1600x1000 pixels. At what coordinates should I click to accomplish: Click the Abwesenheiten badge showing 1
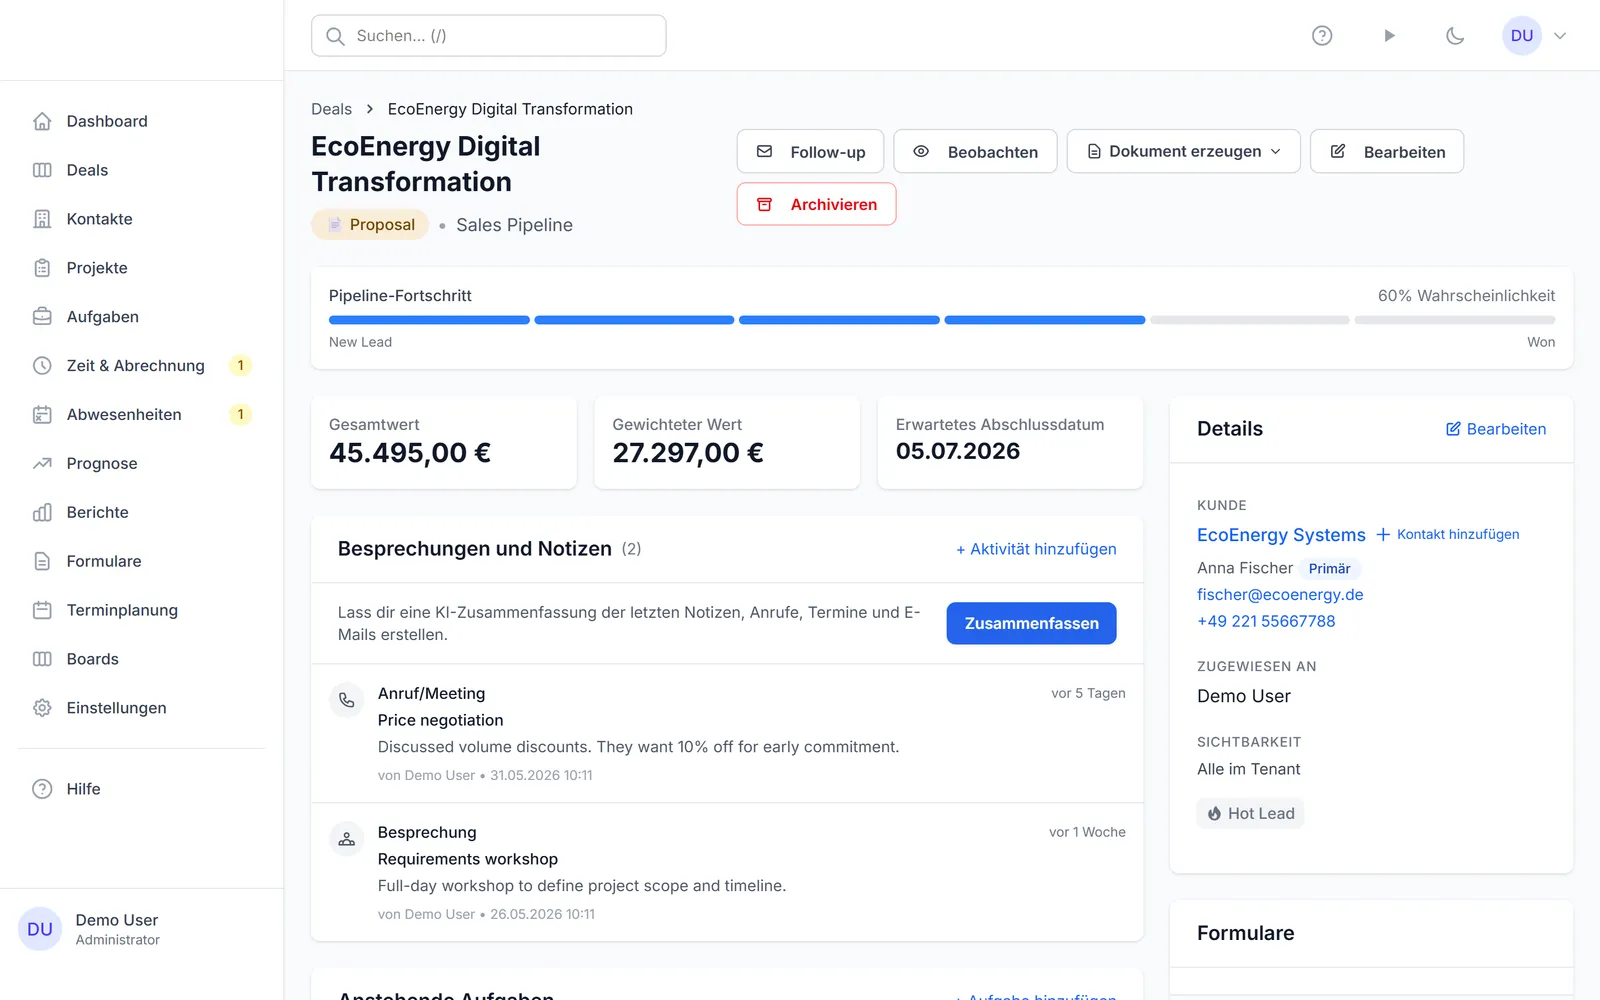[240, 415]
